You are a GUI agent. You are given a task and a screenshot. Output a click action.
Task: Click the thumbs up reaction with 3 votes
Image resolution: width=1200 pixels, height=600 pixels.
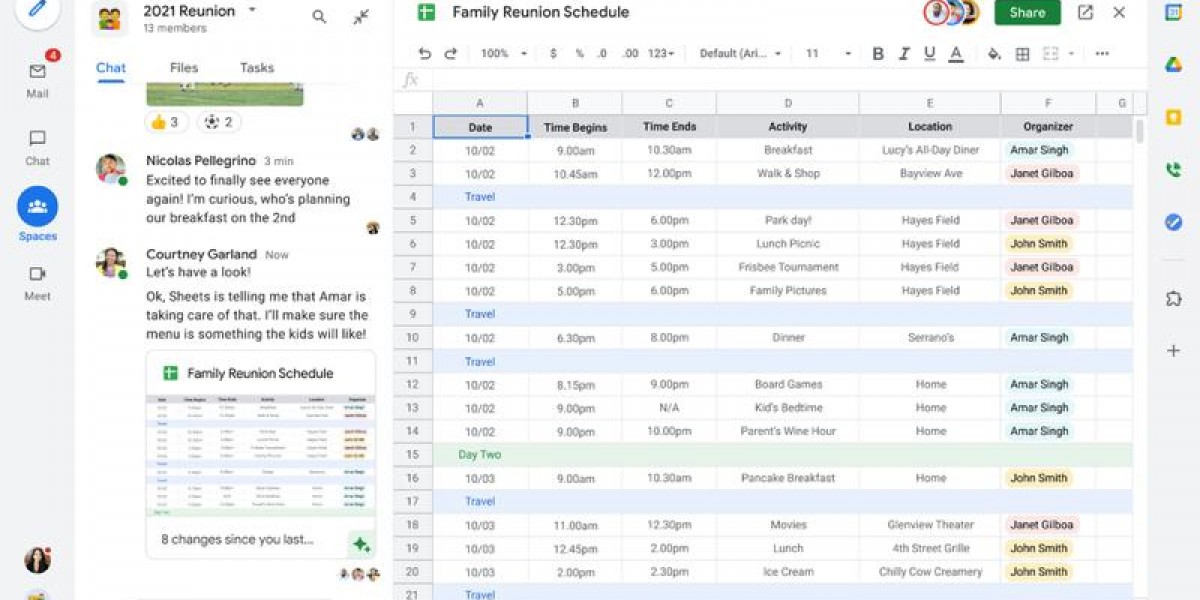pos(166,122)
